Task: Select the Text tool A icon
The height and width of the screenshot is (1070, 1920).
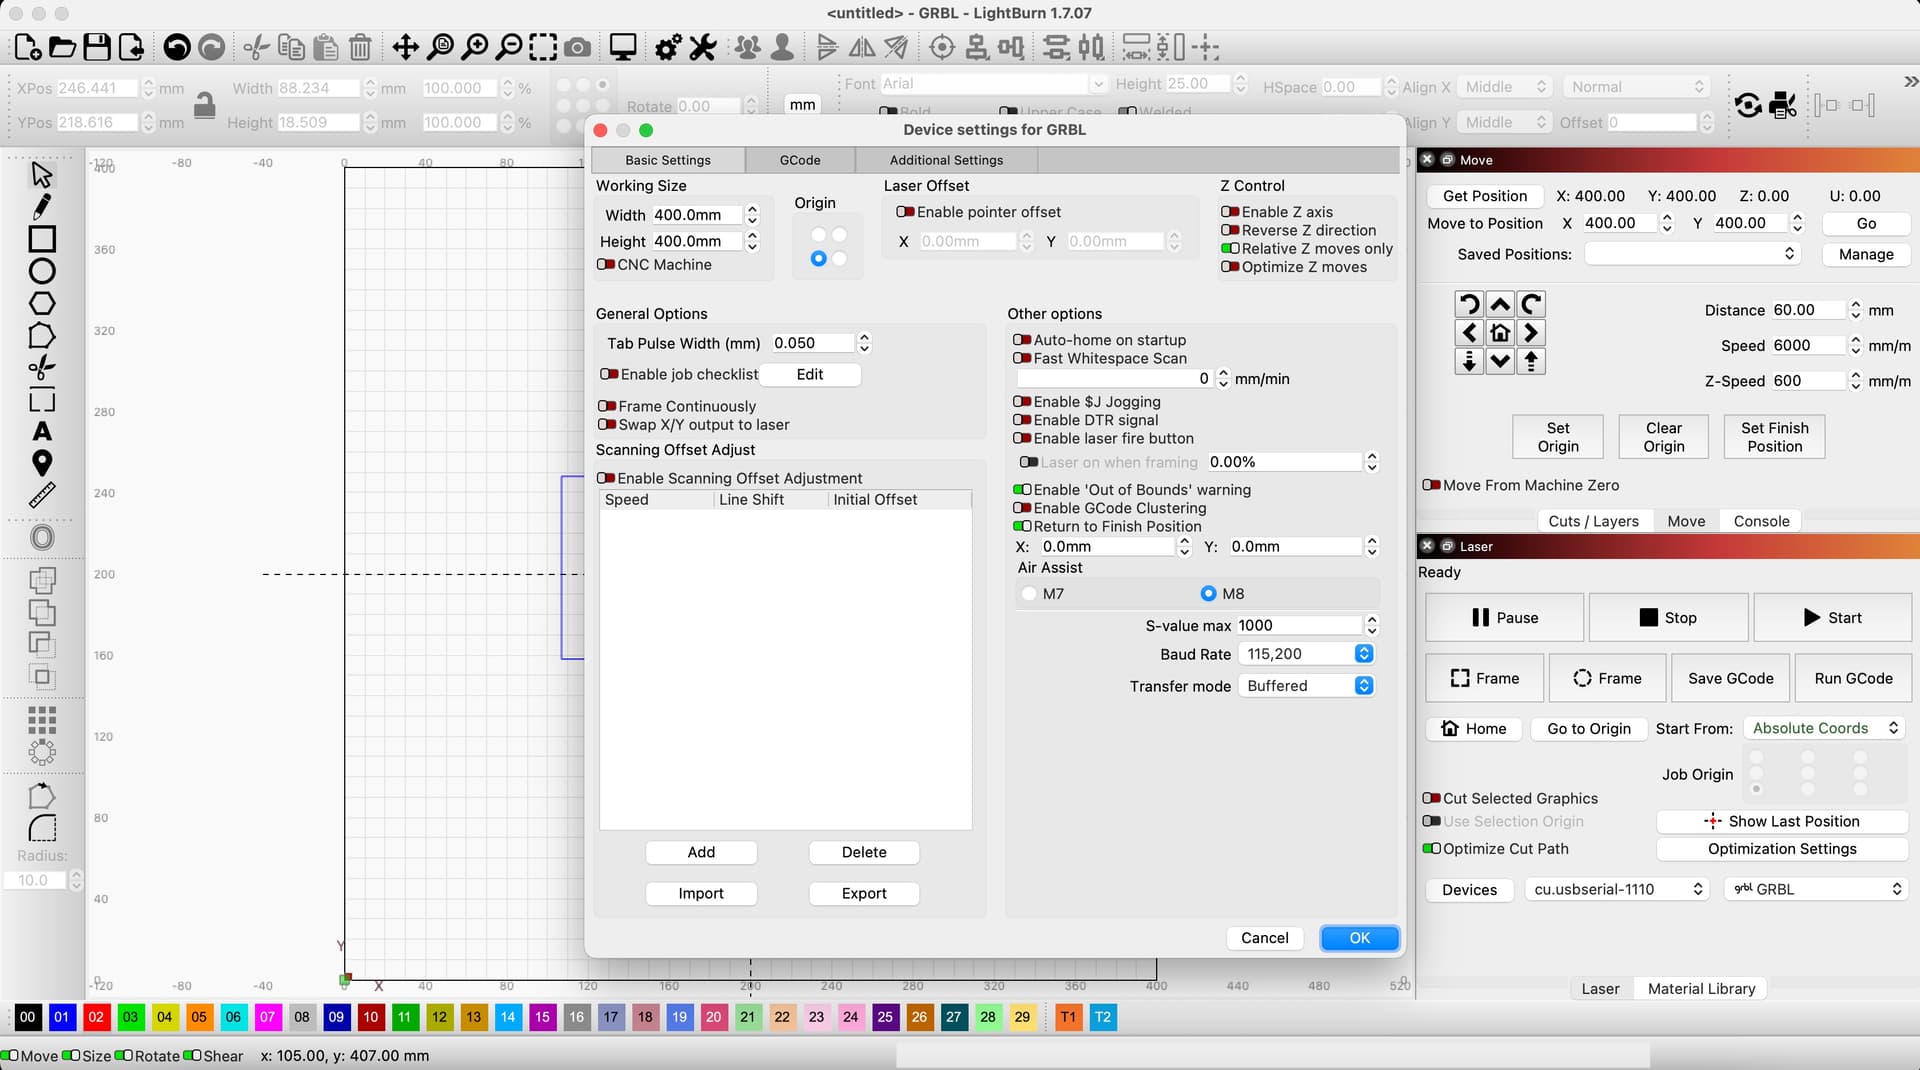Action: (x=42, y=431)
